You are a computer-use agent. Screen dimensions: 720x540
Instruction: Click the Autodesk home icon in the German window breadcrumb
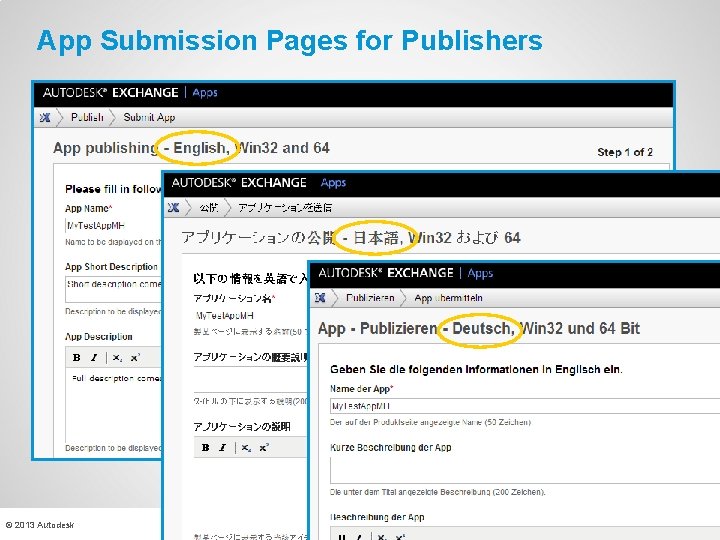click(x=320, y=298)
